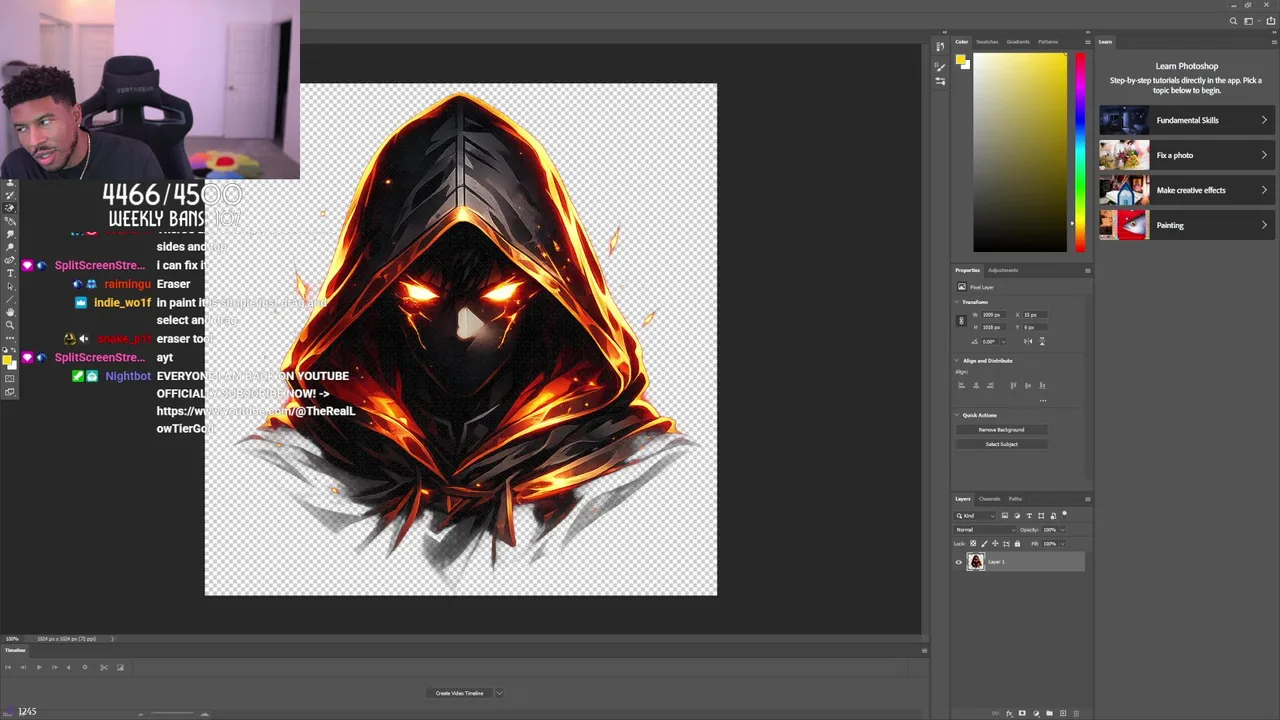Image resolution: width=1280 pixels, height=720 pixels.
Task: Open the Painting tutorial
Action: pos(1186,225)
